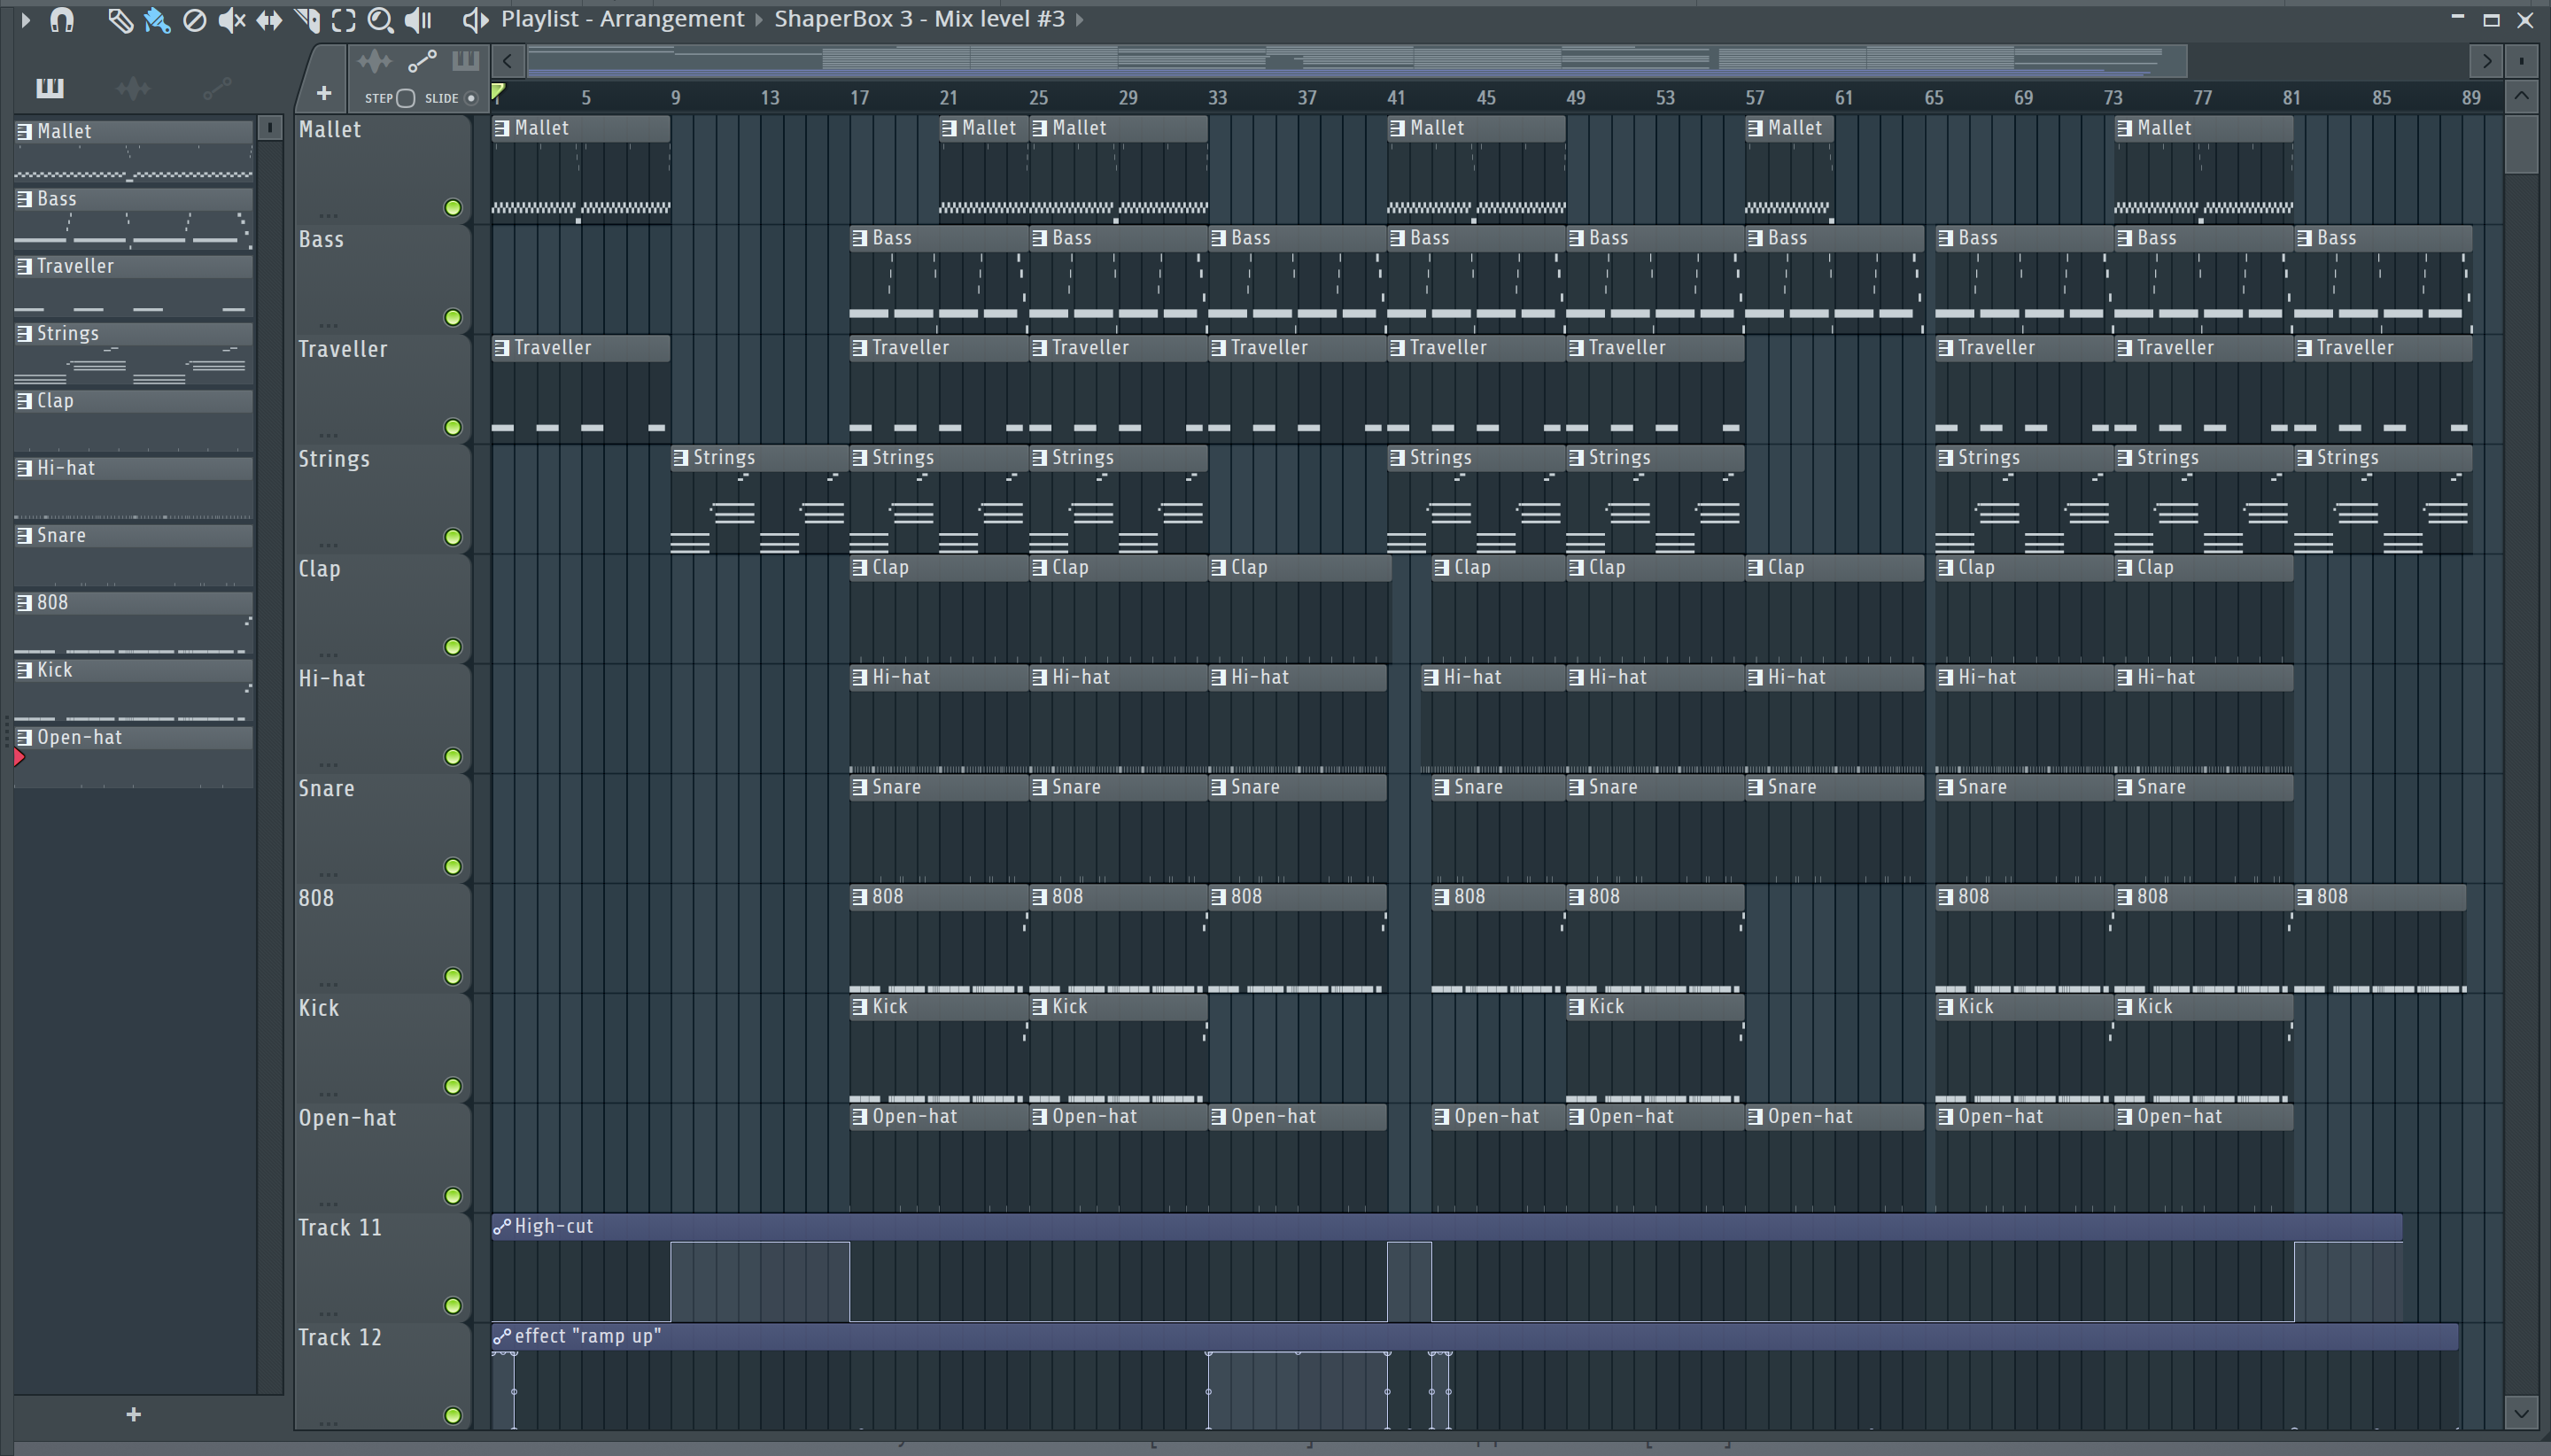Click bar 17 on the timeline ruler
Image resolution: width=2551 pixels, height=1456 pixels.
[x=859, y=98]
